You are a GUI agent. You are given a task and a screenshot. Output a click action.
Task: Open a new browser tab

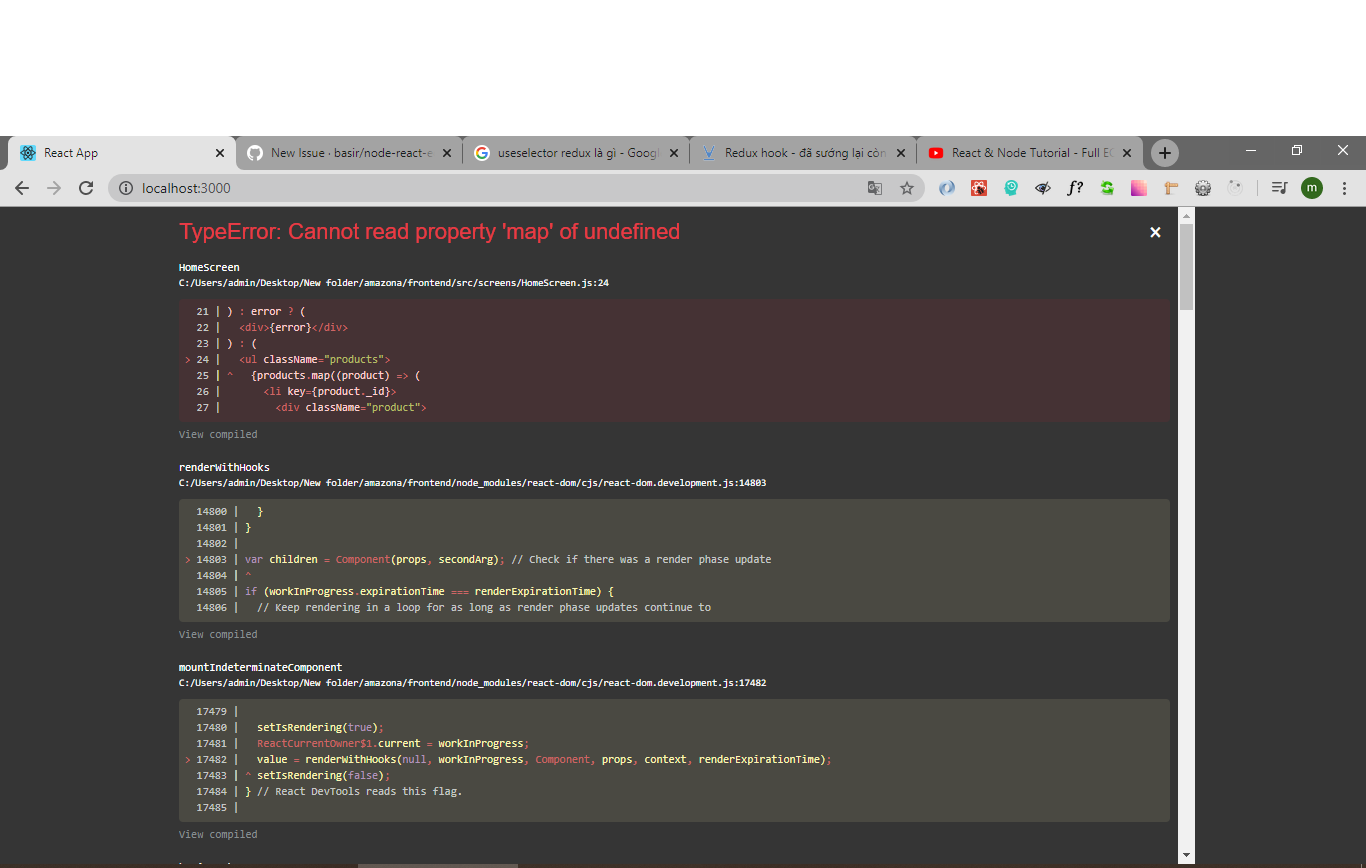click(1164, 153)
